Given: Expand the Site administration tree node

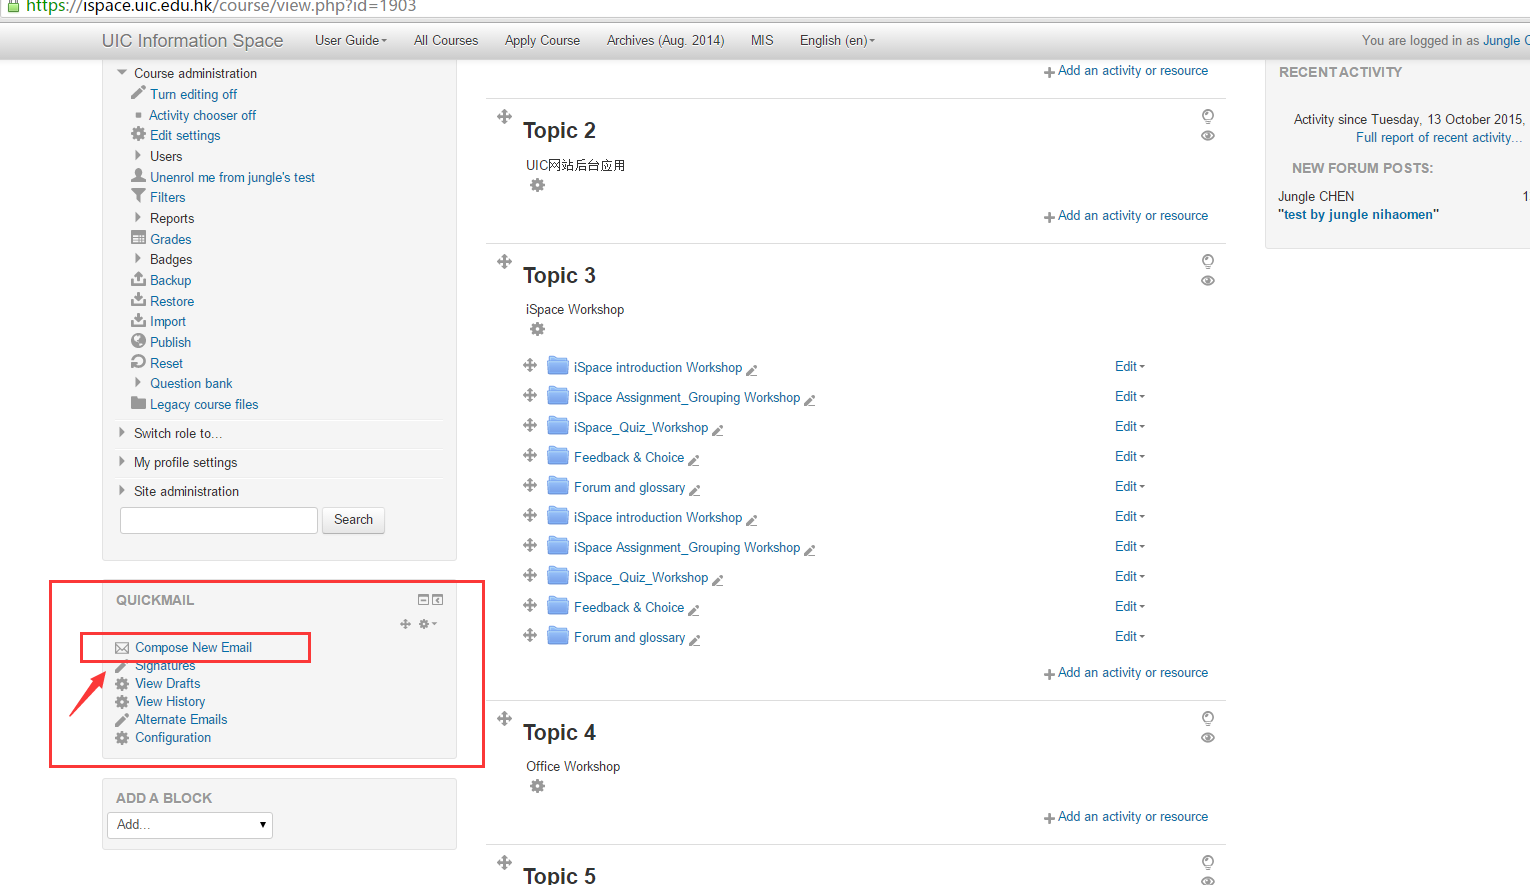Looking at the screenshot, I should point(122,491).
